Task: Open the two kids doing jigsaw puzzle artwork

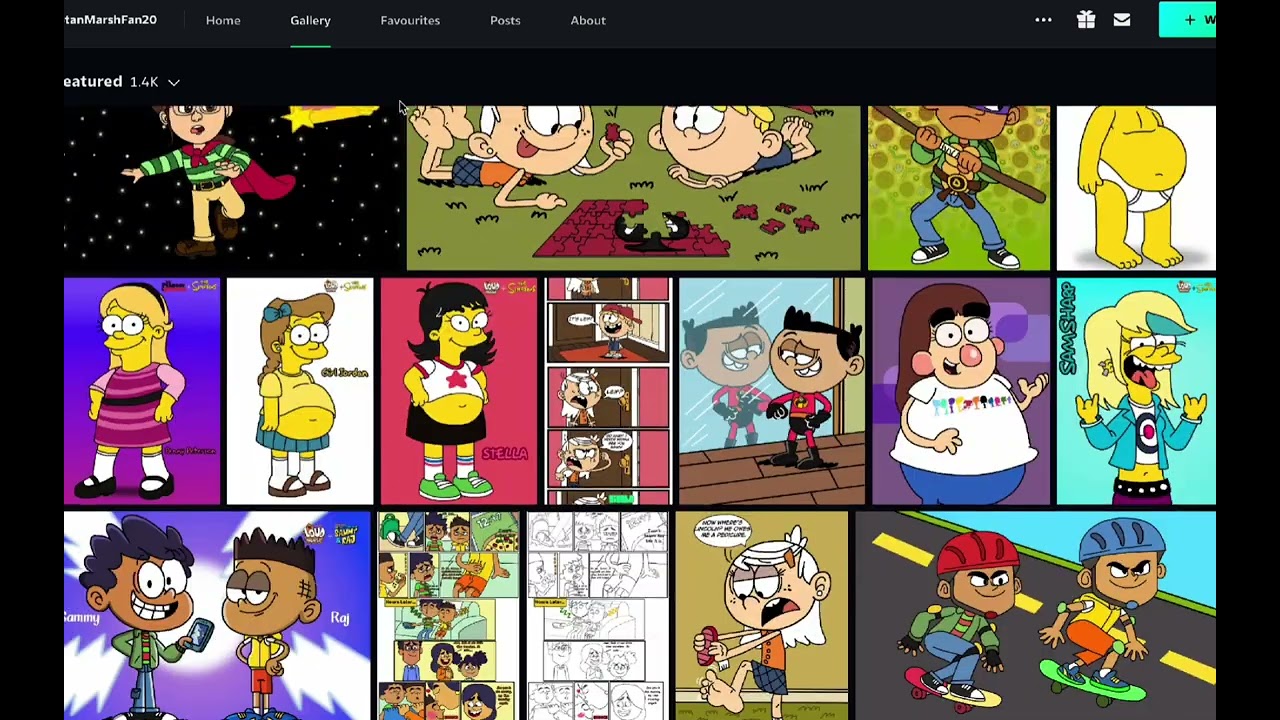Action: [633, 188]
